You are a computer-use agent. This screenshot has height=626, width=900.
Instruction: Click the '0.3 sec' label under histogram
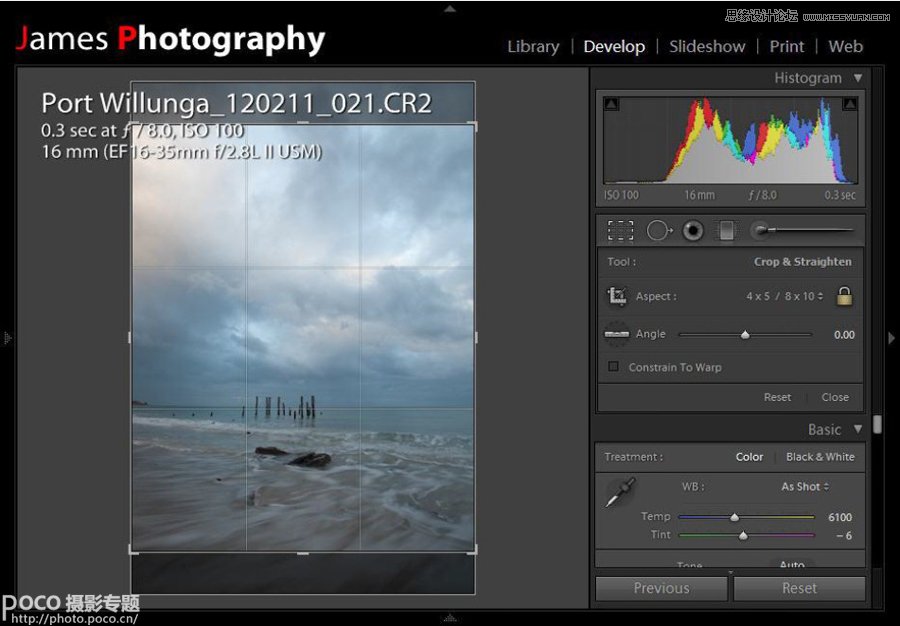840,195
